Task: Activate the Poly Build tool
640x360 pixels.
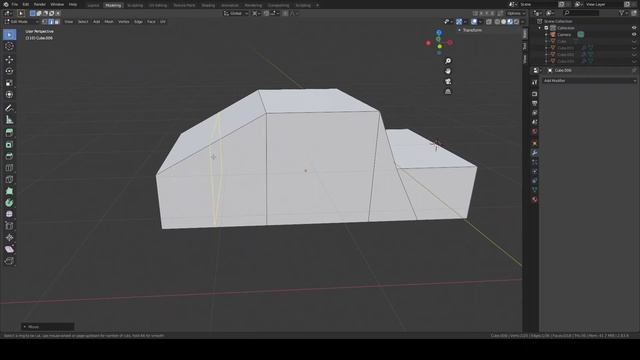Action: [9, 191]
